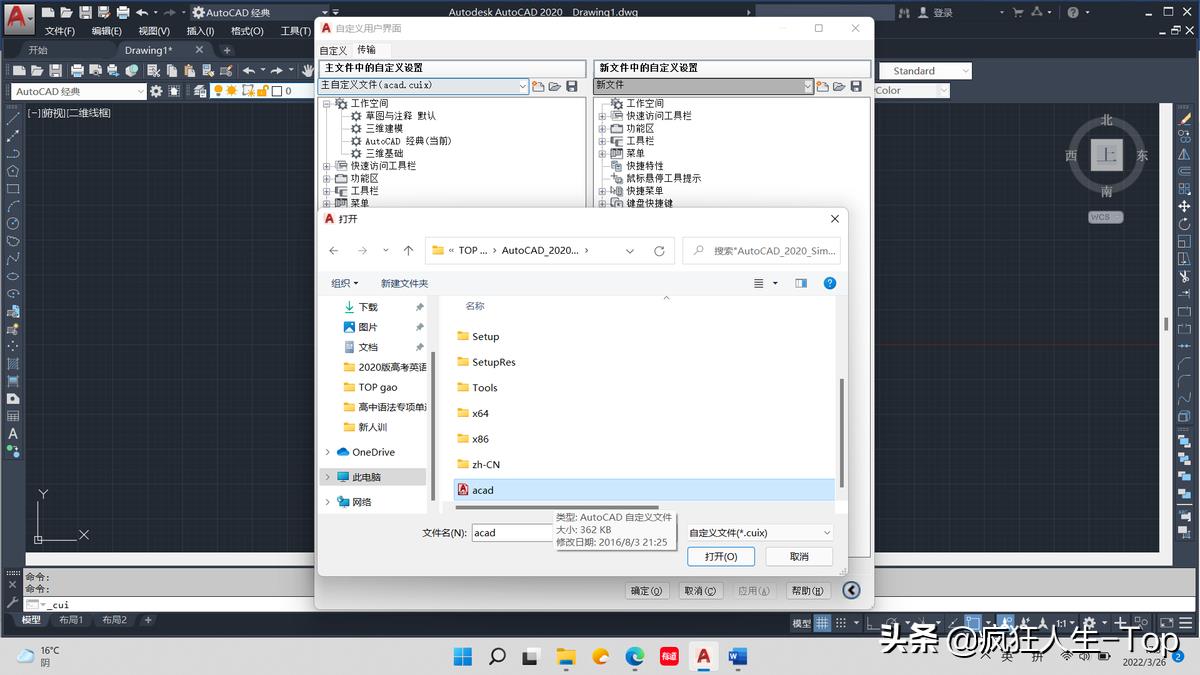The image size is (1200, 675).
Task: Select the Pan hand tool
Action: 307,71
